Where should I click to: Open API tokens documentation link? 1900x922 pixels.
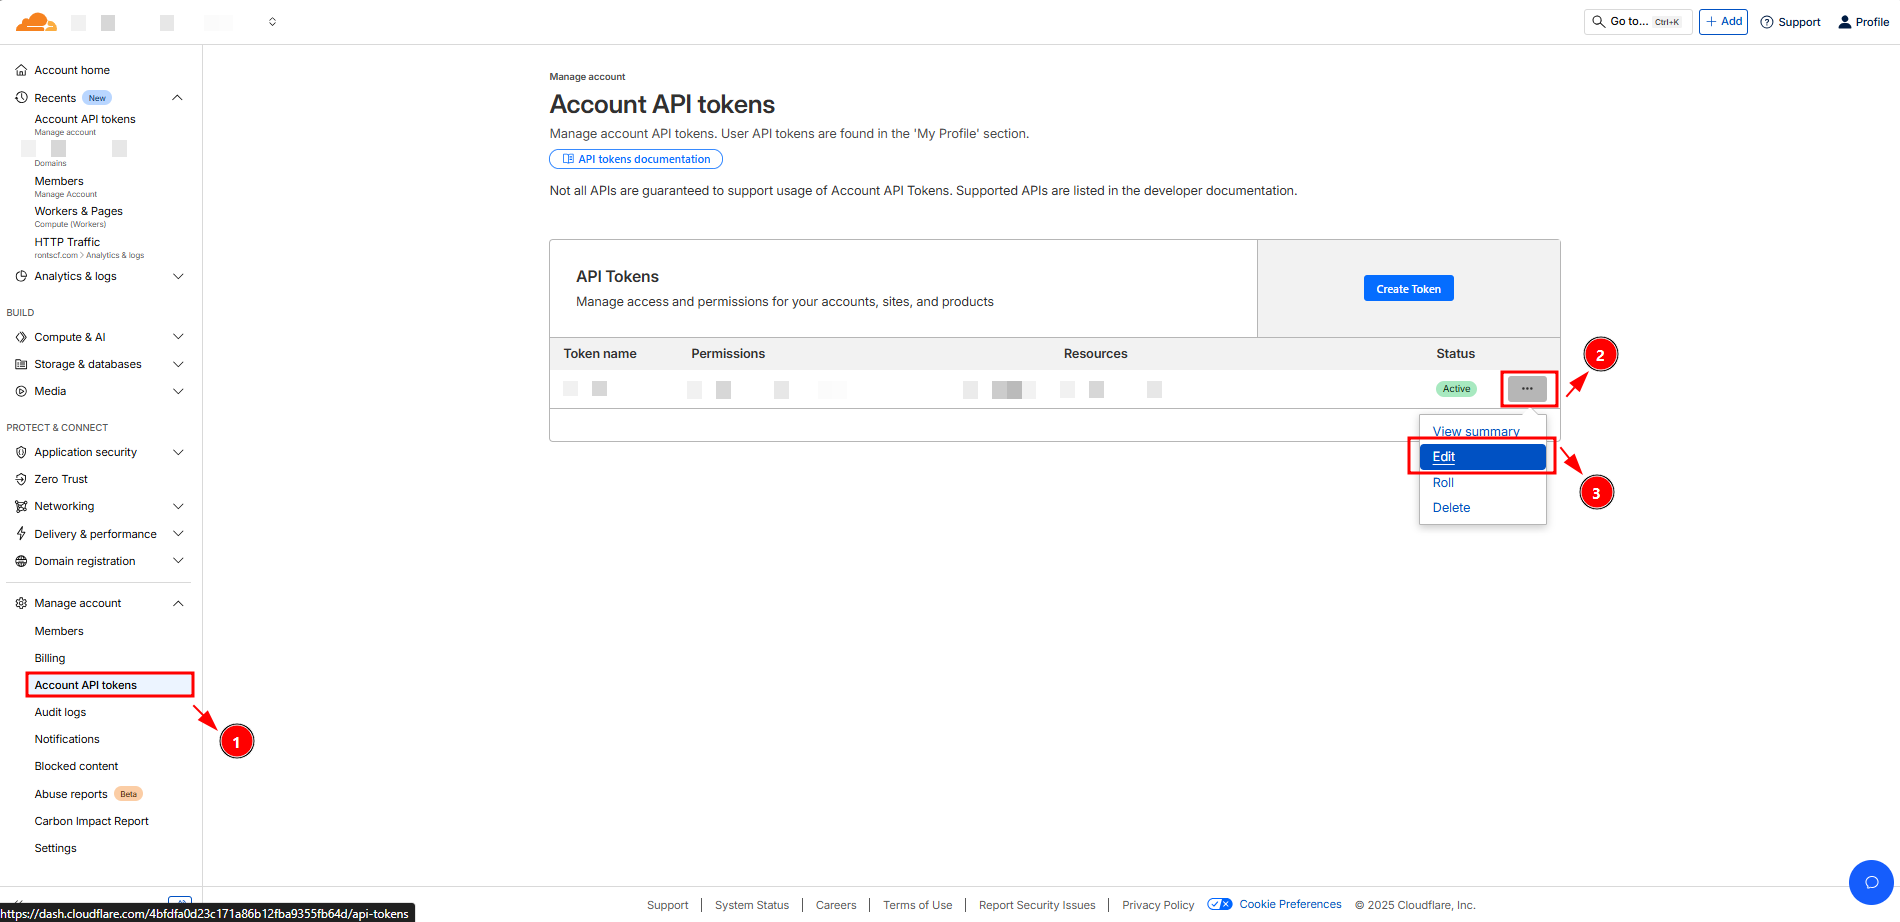click(x=636, y=159)
